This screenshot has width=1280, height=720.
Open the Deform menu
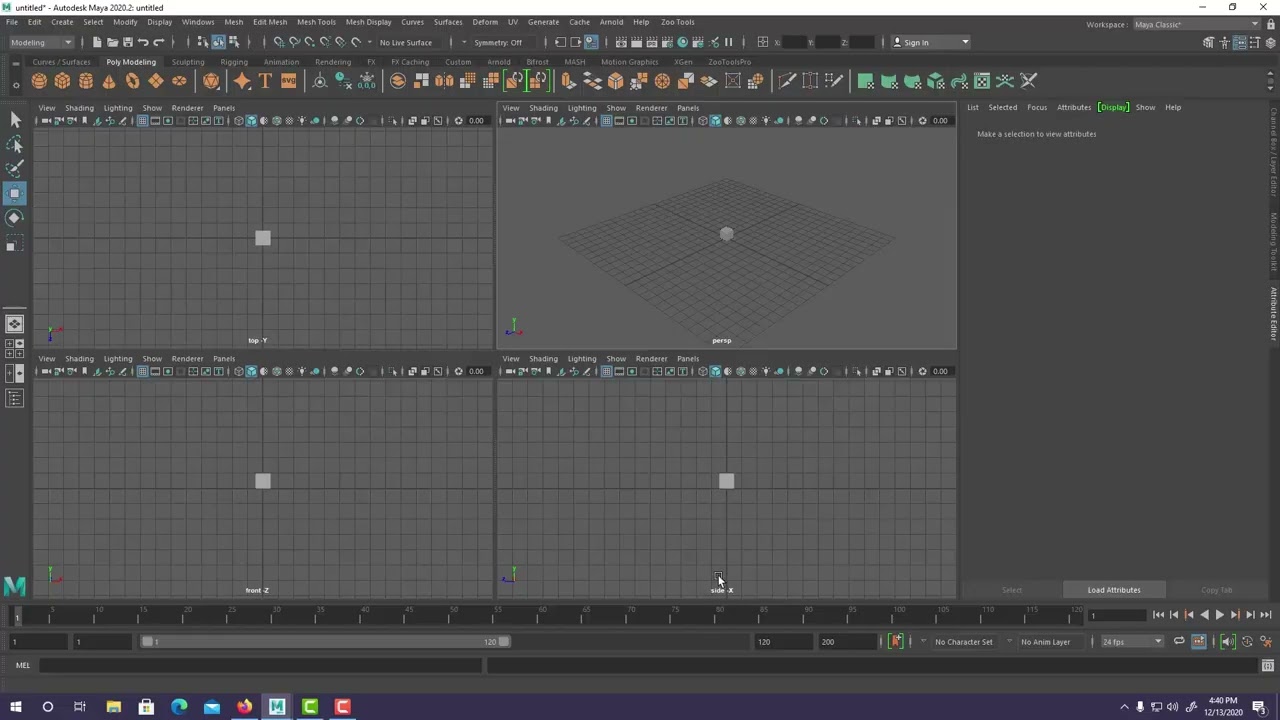pos(485,22)
